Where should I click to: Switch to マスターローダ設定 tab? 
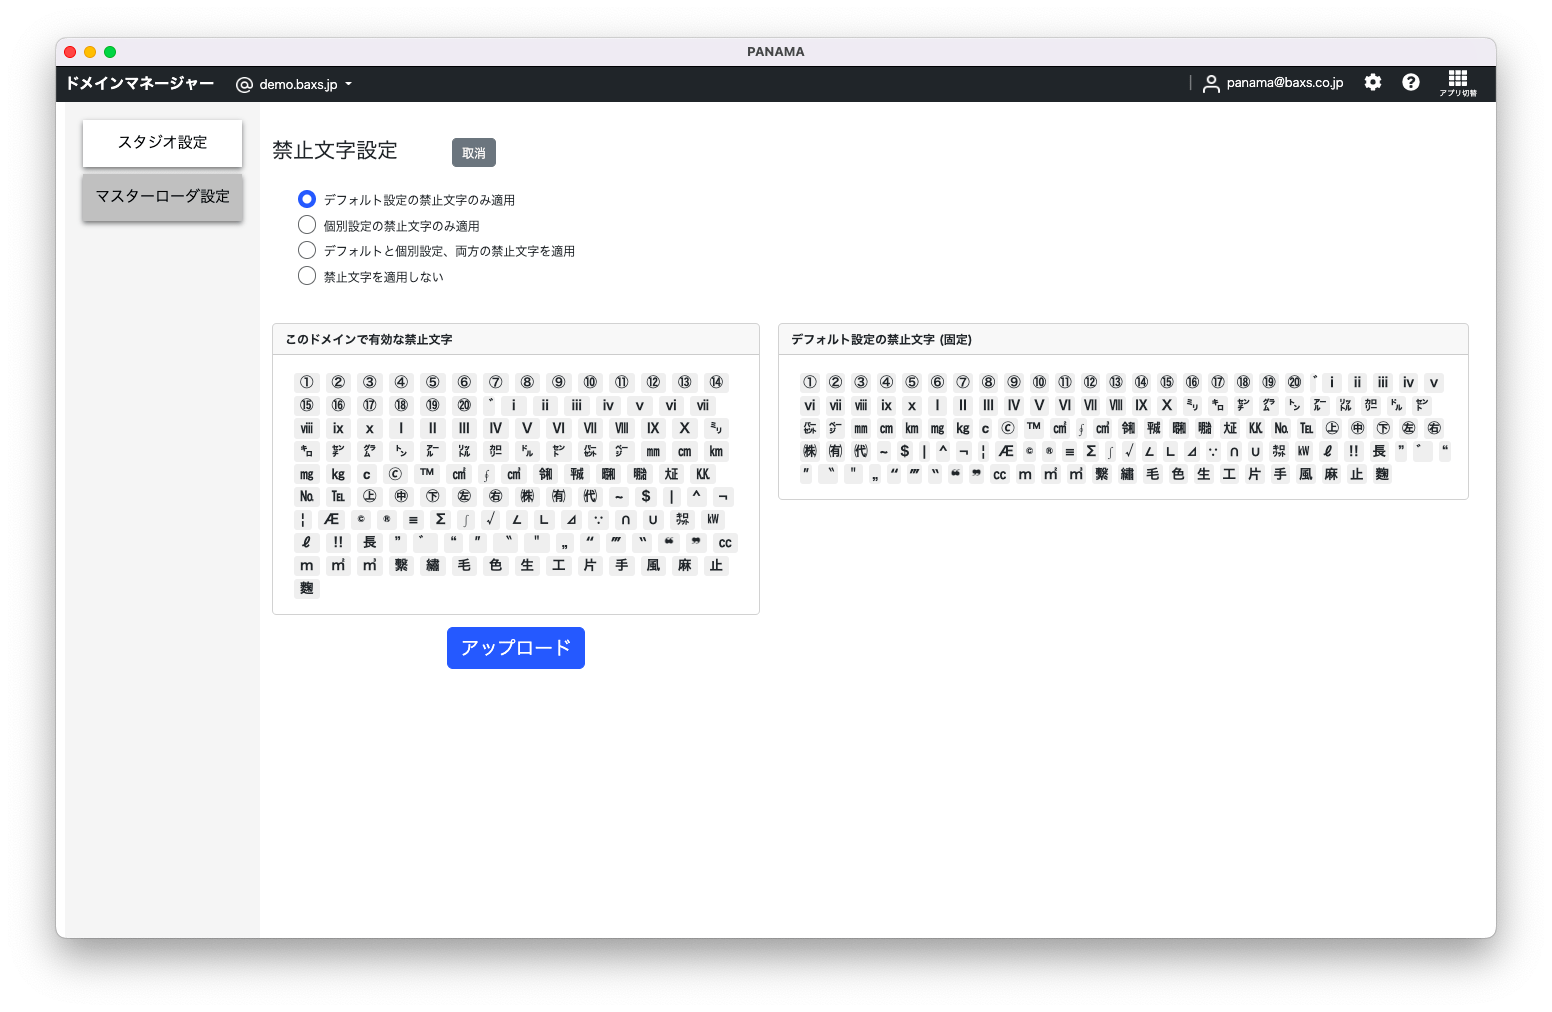tap(162, 197)
